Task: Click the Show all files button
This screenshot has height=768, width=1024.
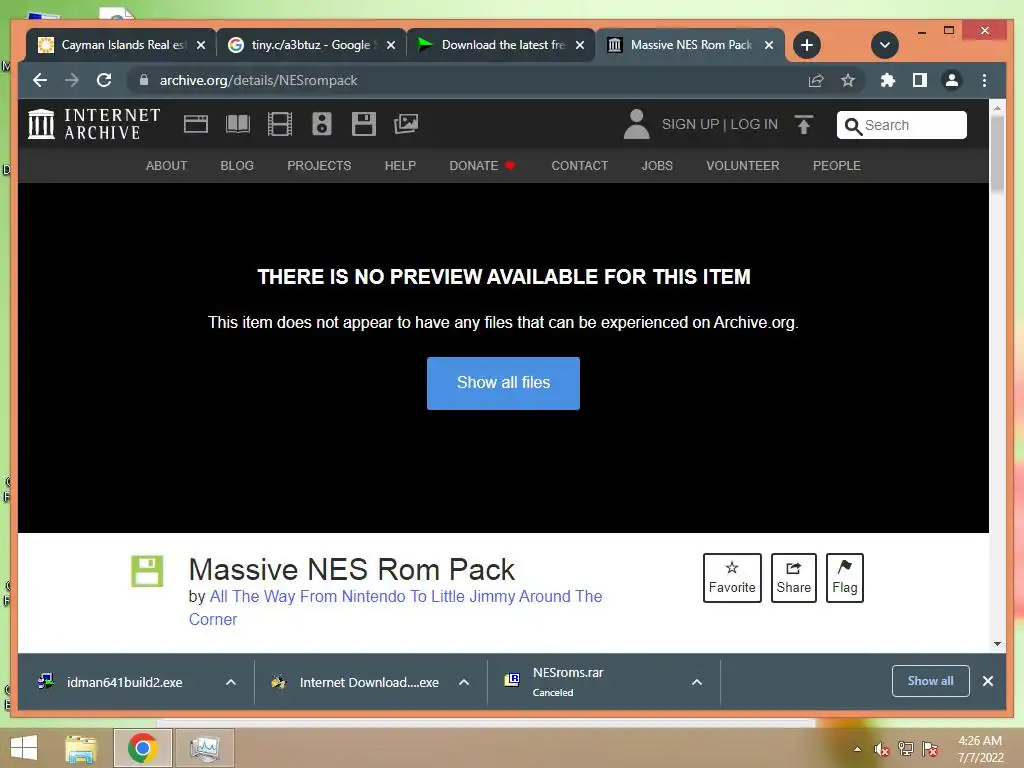Action: pyautogui.click(x=504, y=383)
